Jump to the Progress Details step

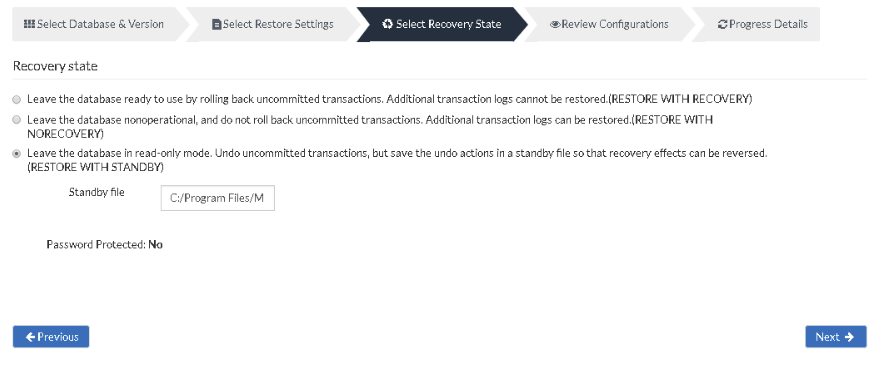(755, 24)
